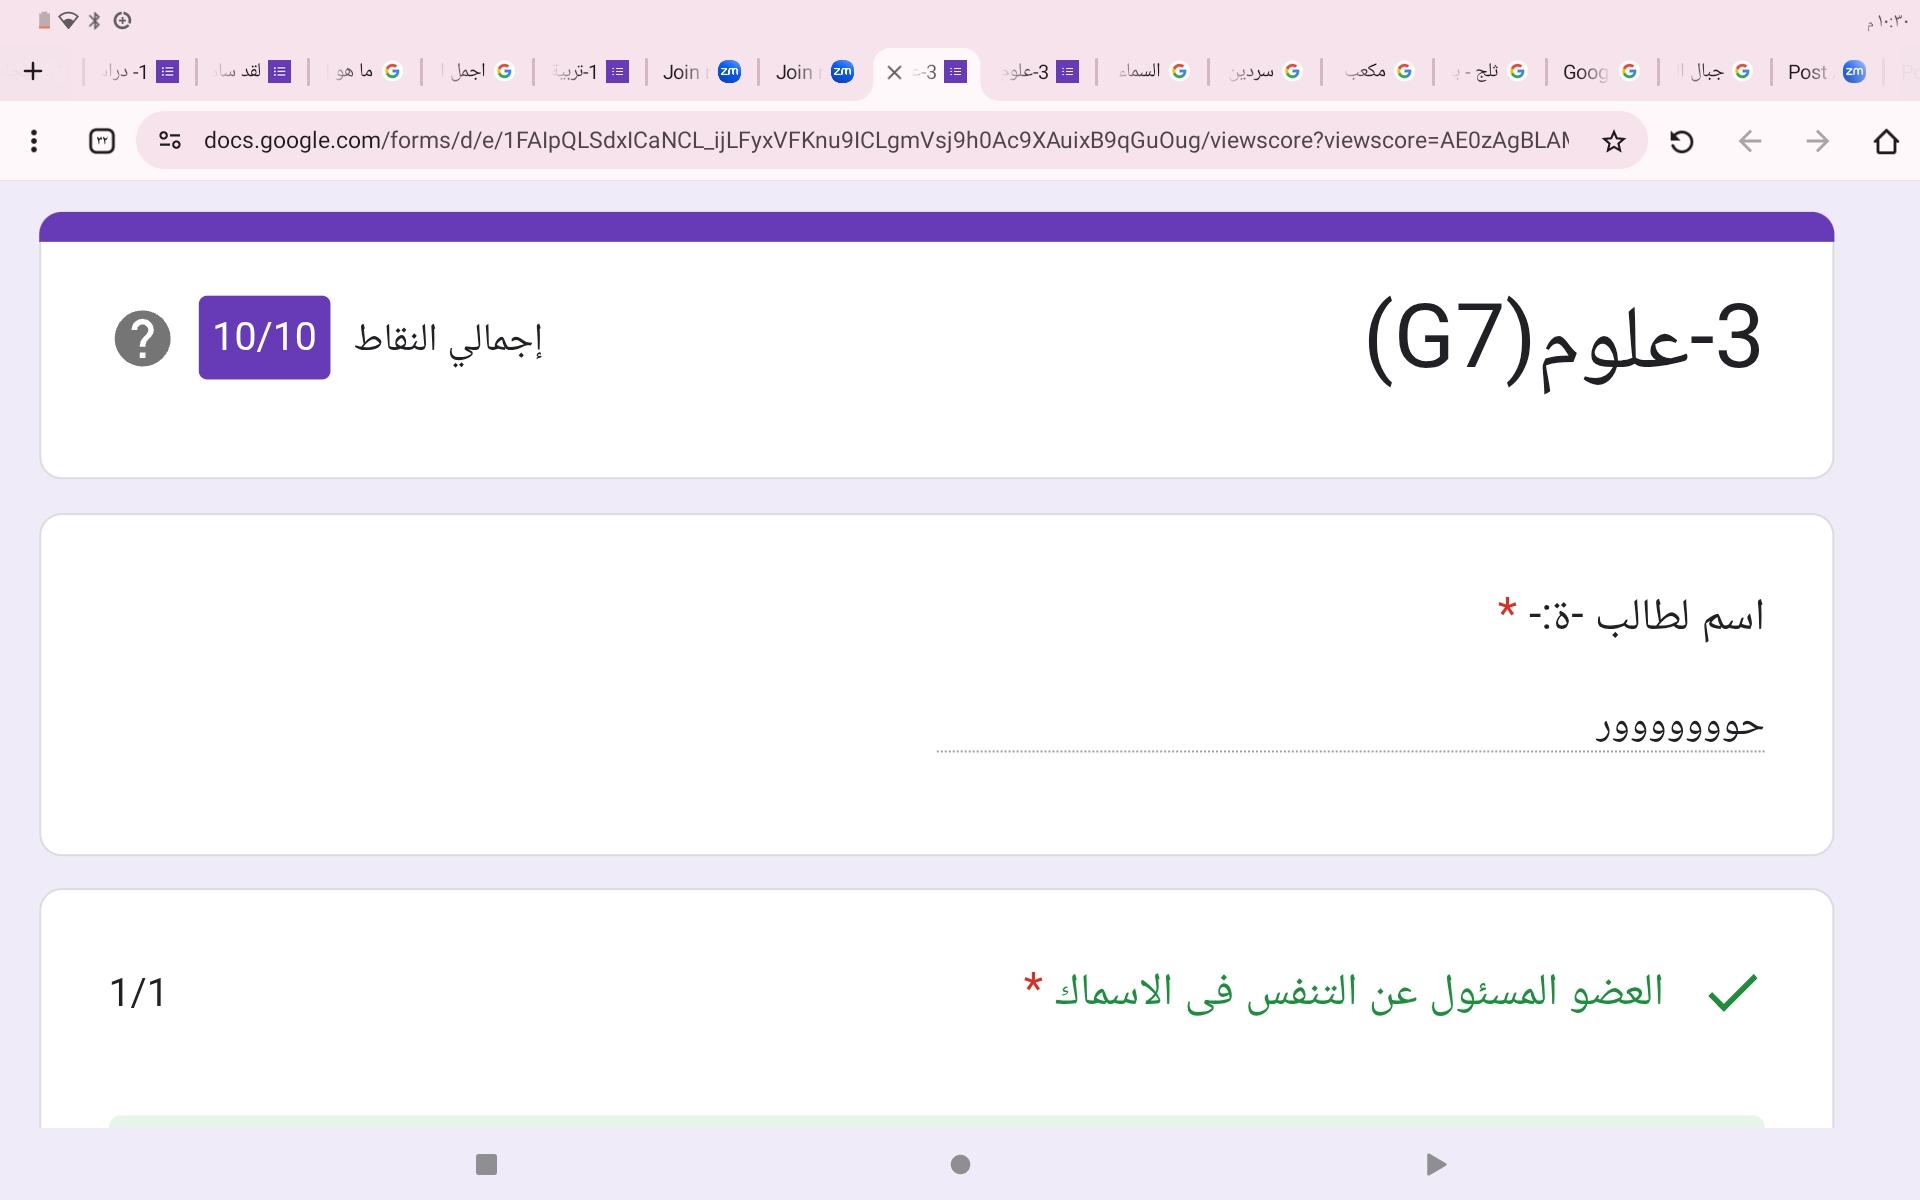The width and height of the screenshot is (1920, 1200).
Task: Click the site settings icon in address bar
Action: pyautogui.click(x=170, y=141)
